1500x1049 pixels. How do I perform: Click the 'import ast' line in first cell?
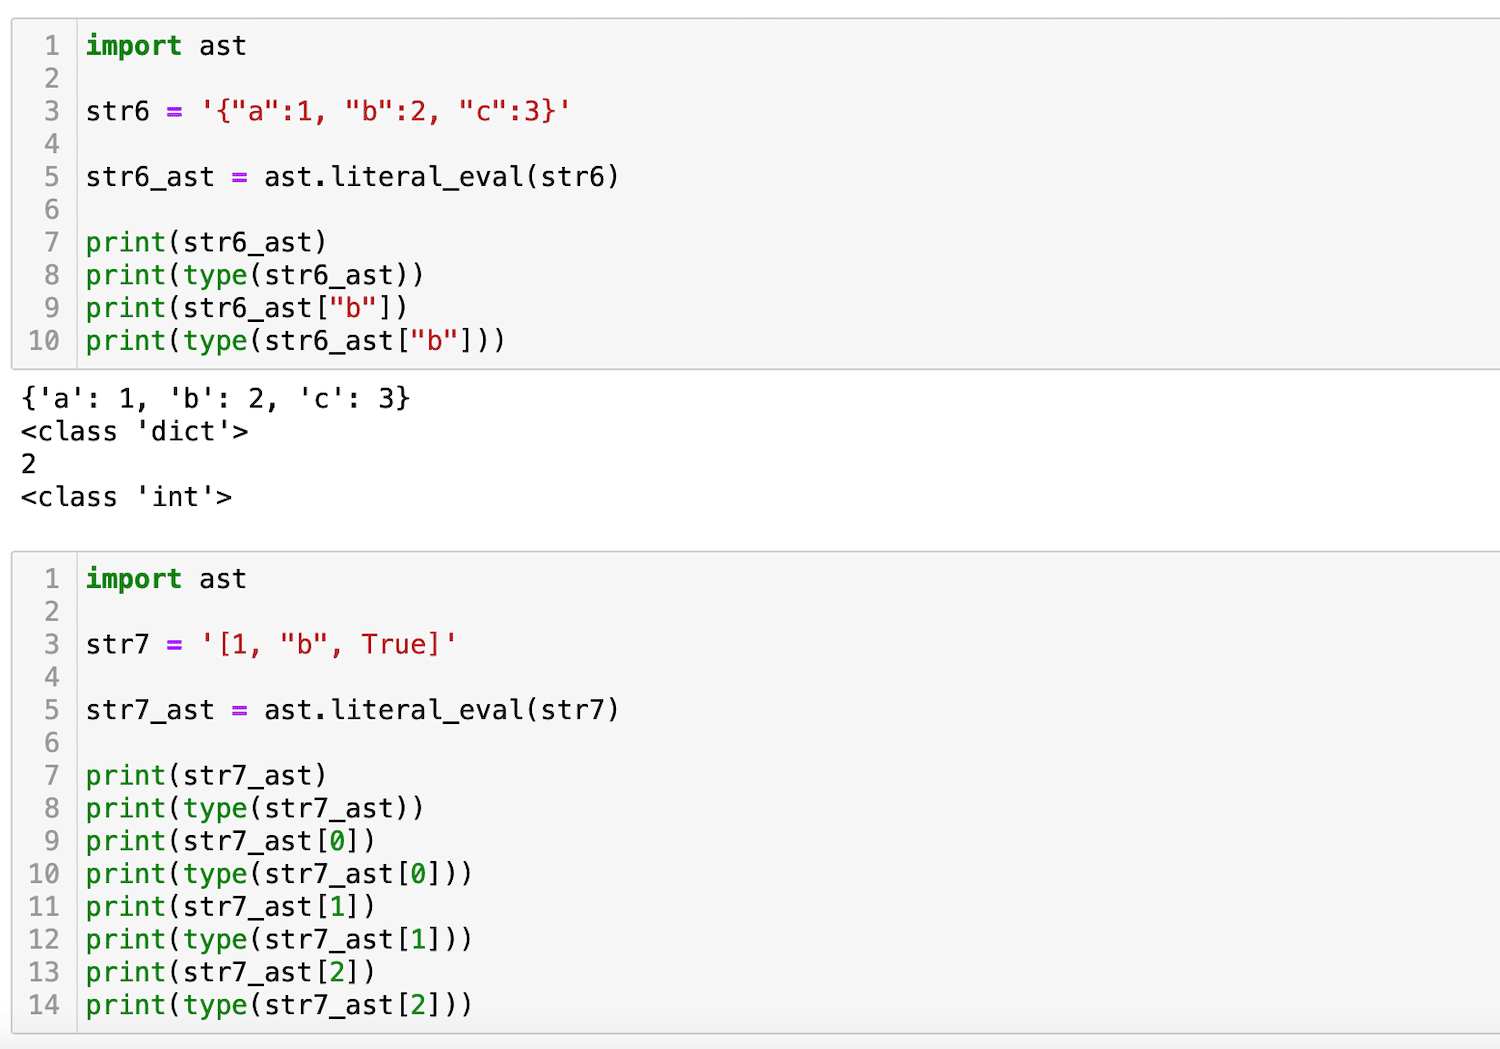[x=165, y=46]
